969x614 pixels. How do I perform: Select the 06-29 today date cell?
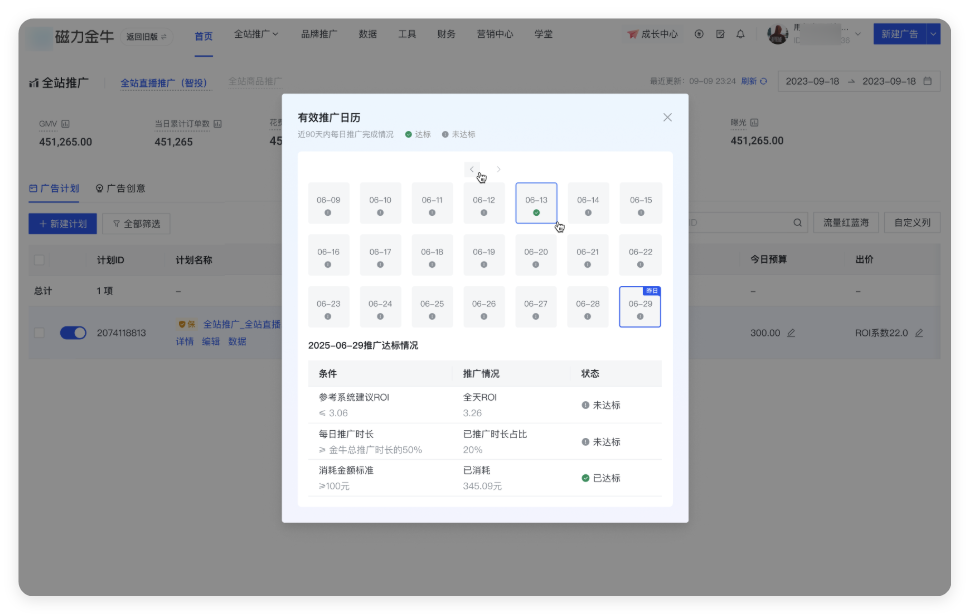pyautogui.click(x=640, y=307)
